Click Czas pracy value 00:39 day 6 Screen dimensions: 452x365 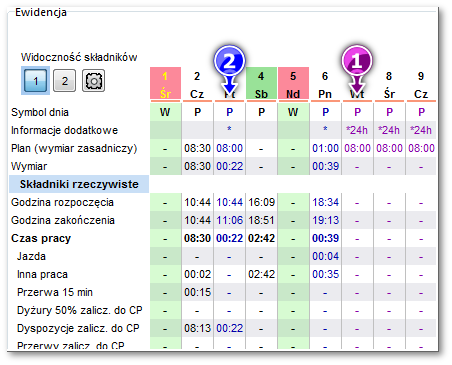pos(325,238)
